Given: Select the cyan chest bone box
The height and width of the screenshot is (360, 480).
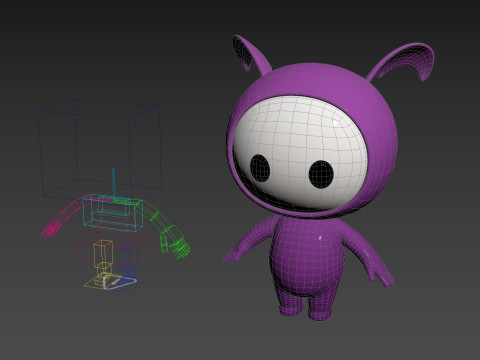Looking at the screenshot, I should click(113, 213).
